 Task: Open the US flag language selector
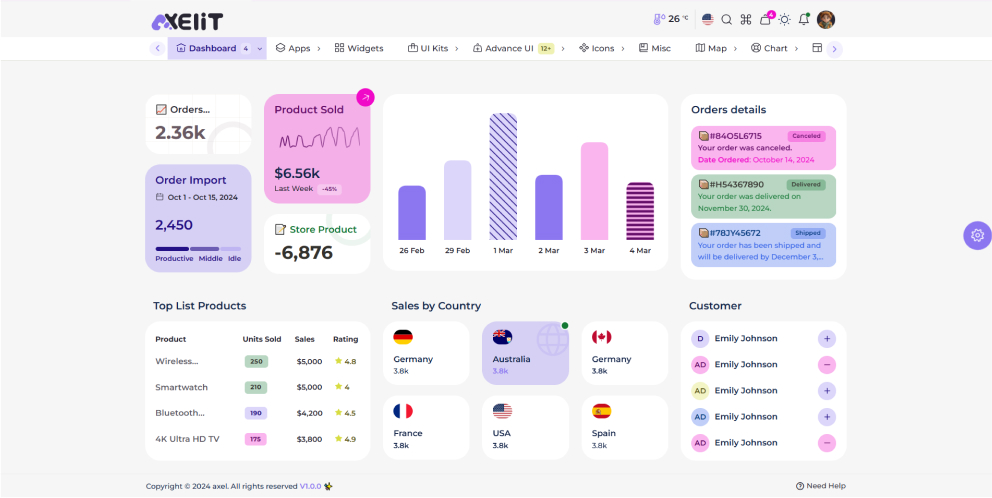coord(708,19)
